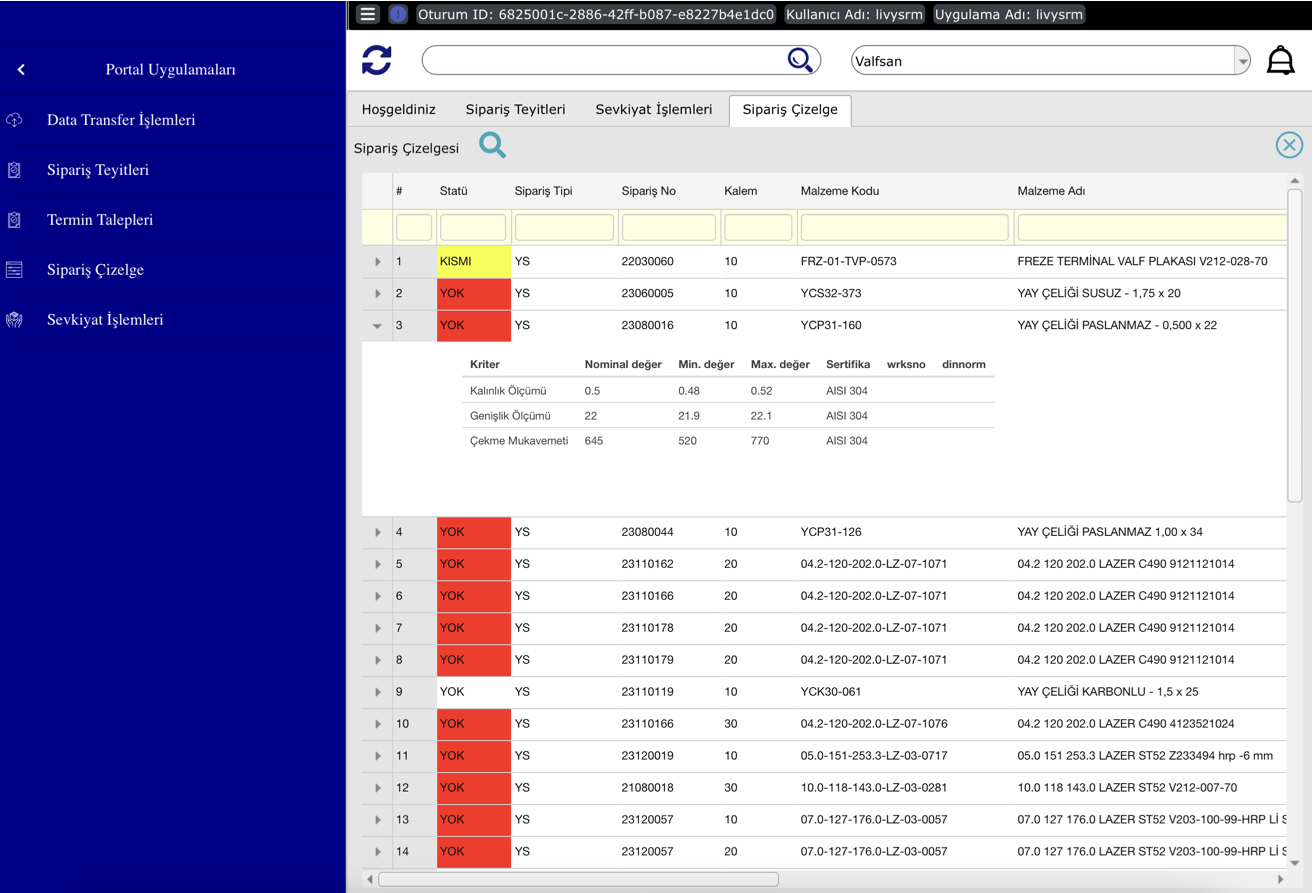
Task: Collapse expanded row 3 details
Action: click(x=377, y=326)
